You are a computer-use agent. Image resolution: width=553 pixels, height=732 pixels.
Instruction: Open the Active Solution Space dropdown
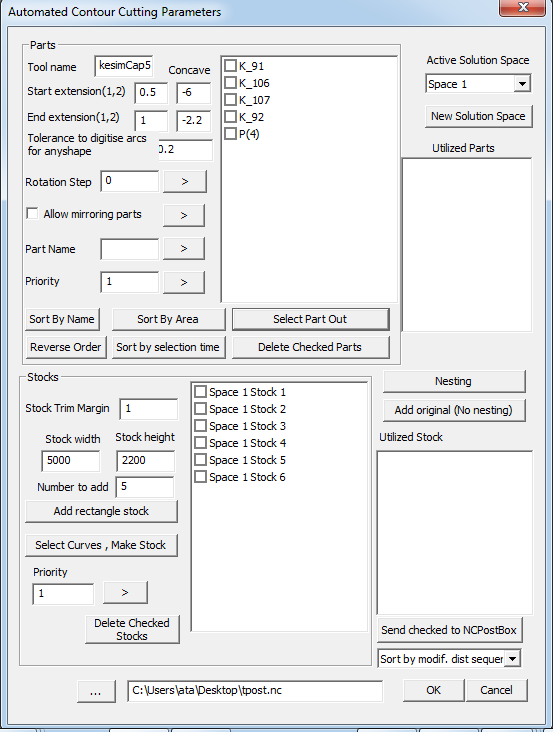(x=522, y=84)
